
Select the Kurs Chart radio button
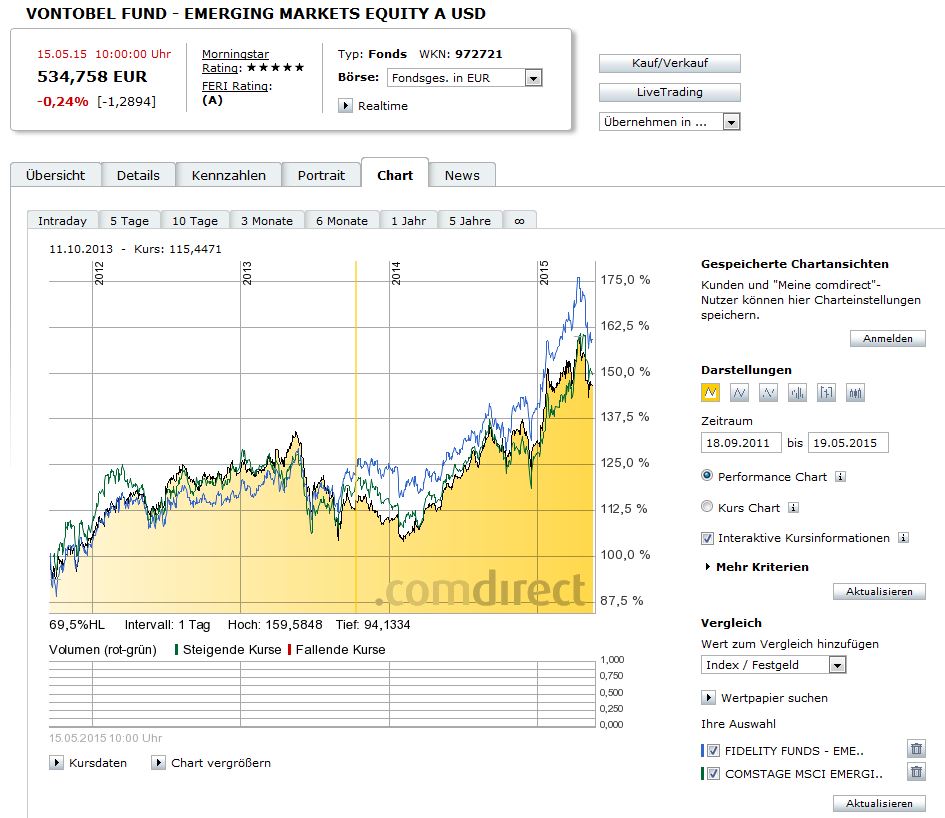click(x=708, y=507)
